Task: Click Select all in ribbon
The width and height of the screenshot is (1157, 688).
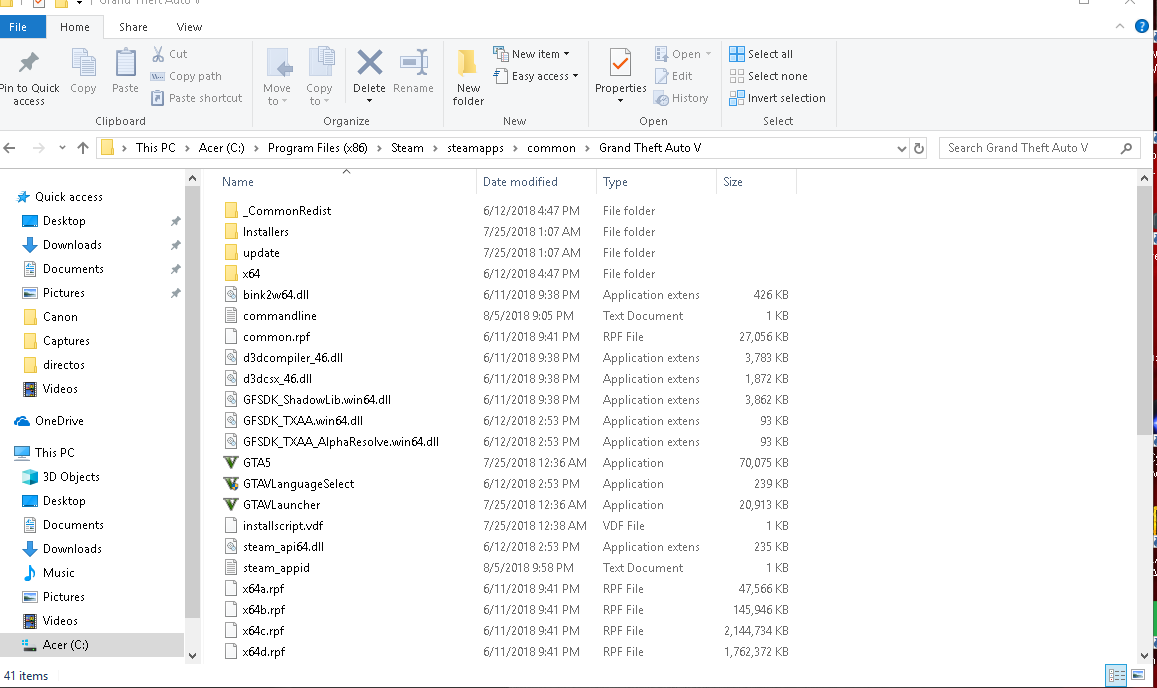Action: pyautogui.click(x=761, y=54)
